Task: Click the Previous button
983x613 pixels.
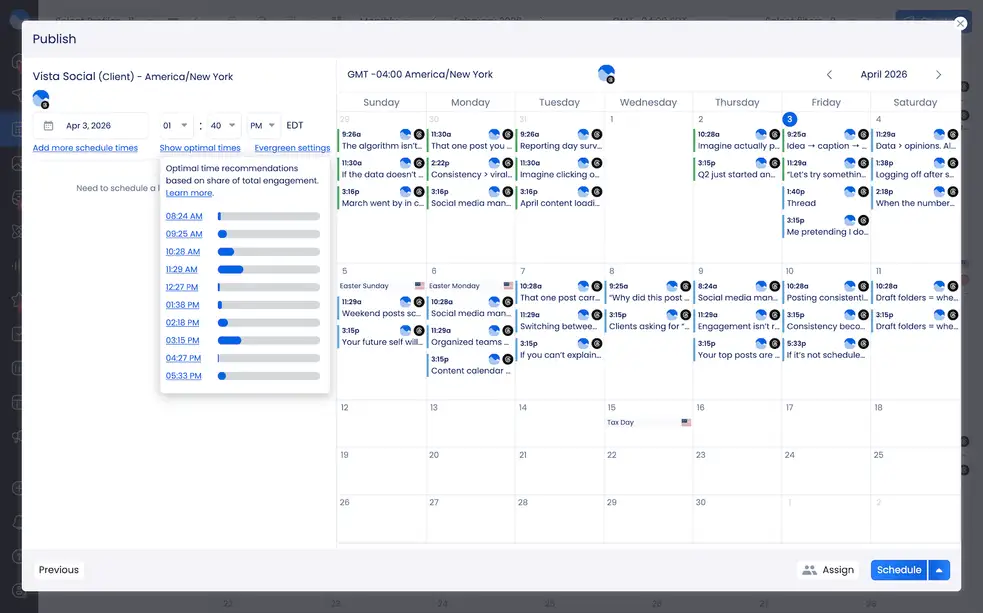Action: [x=58, y=569]
